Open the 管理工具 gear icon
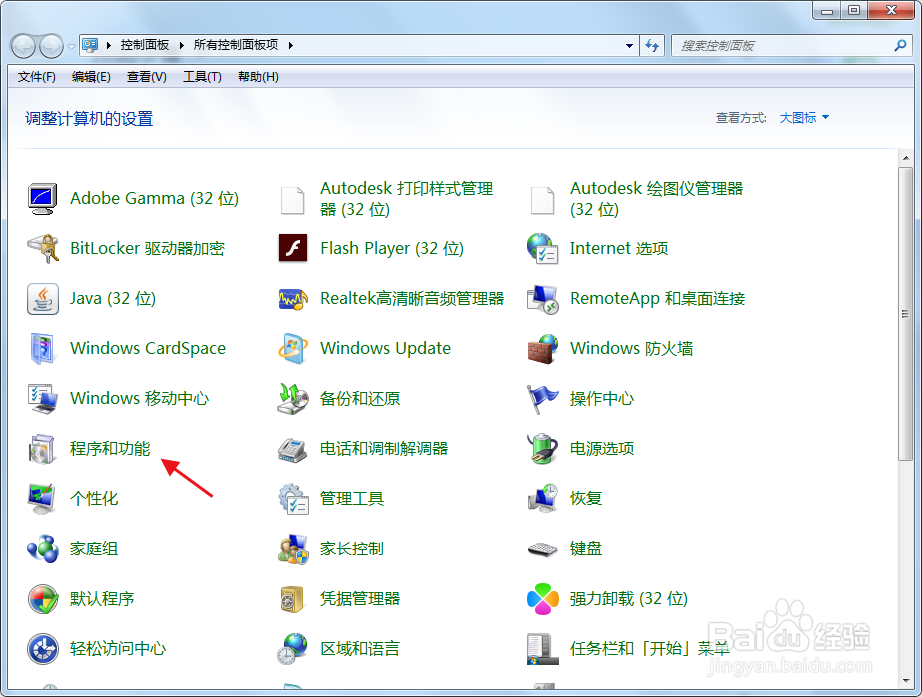The height and width of the screenshot is (697, 922). click(x=293, y=499)
